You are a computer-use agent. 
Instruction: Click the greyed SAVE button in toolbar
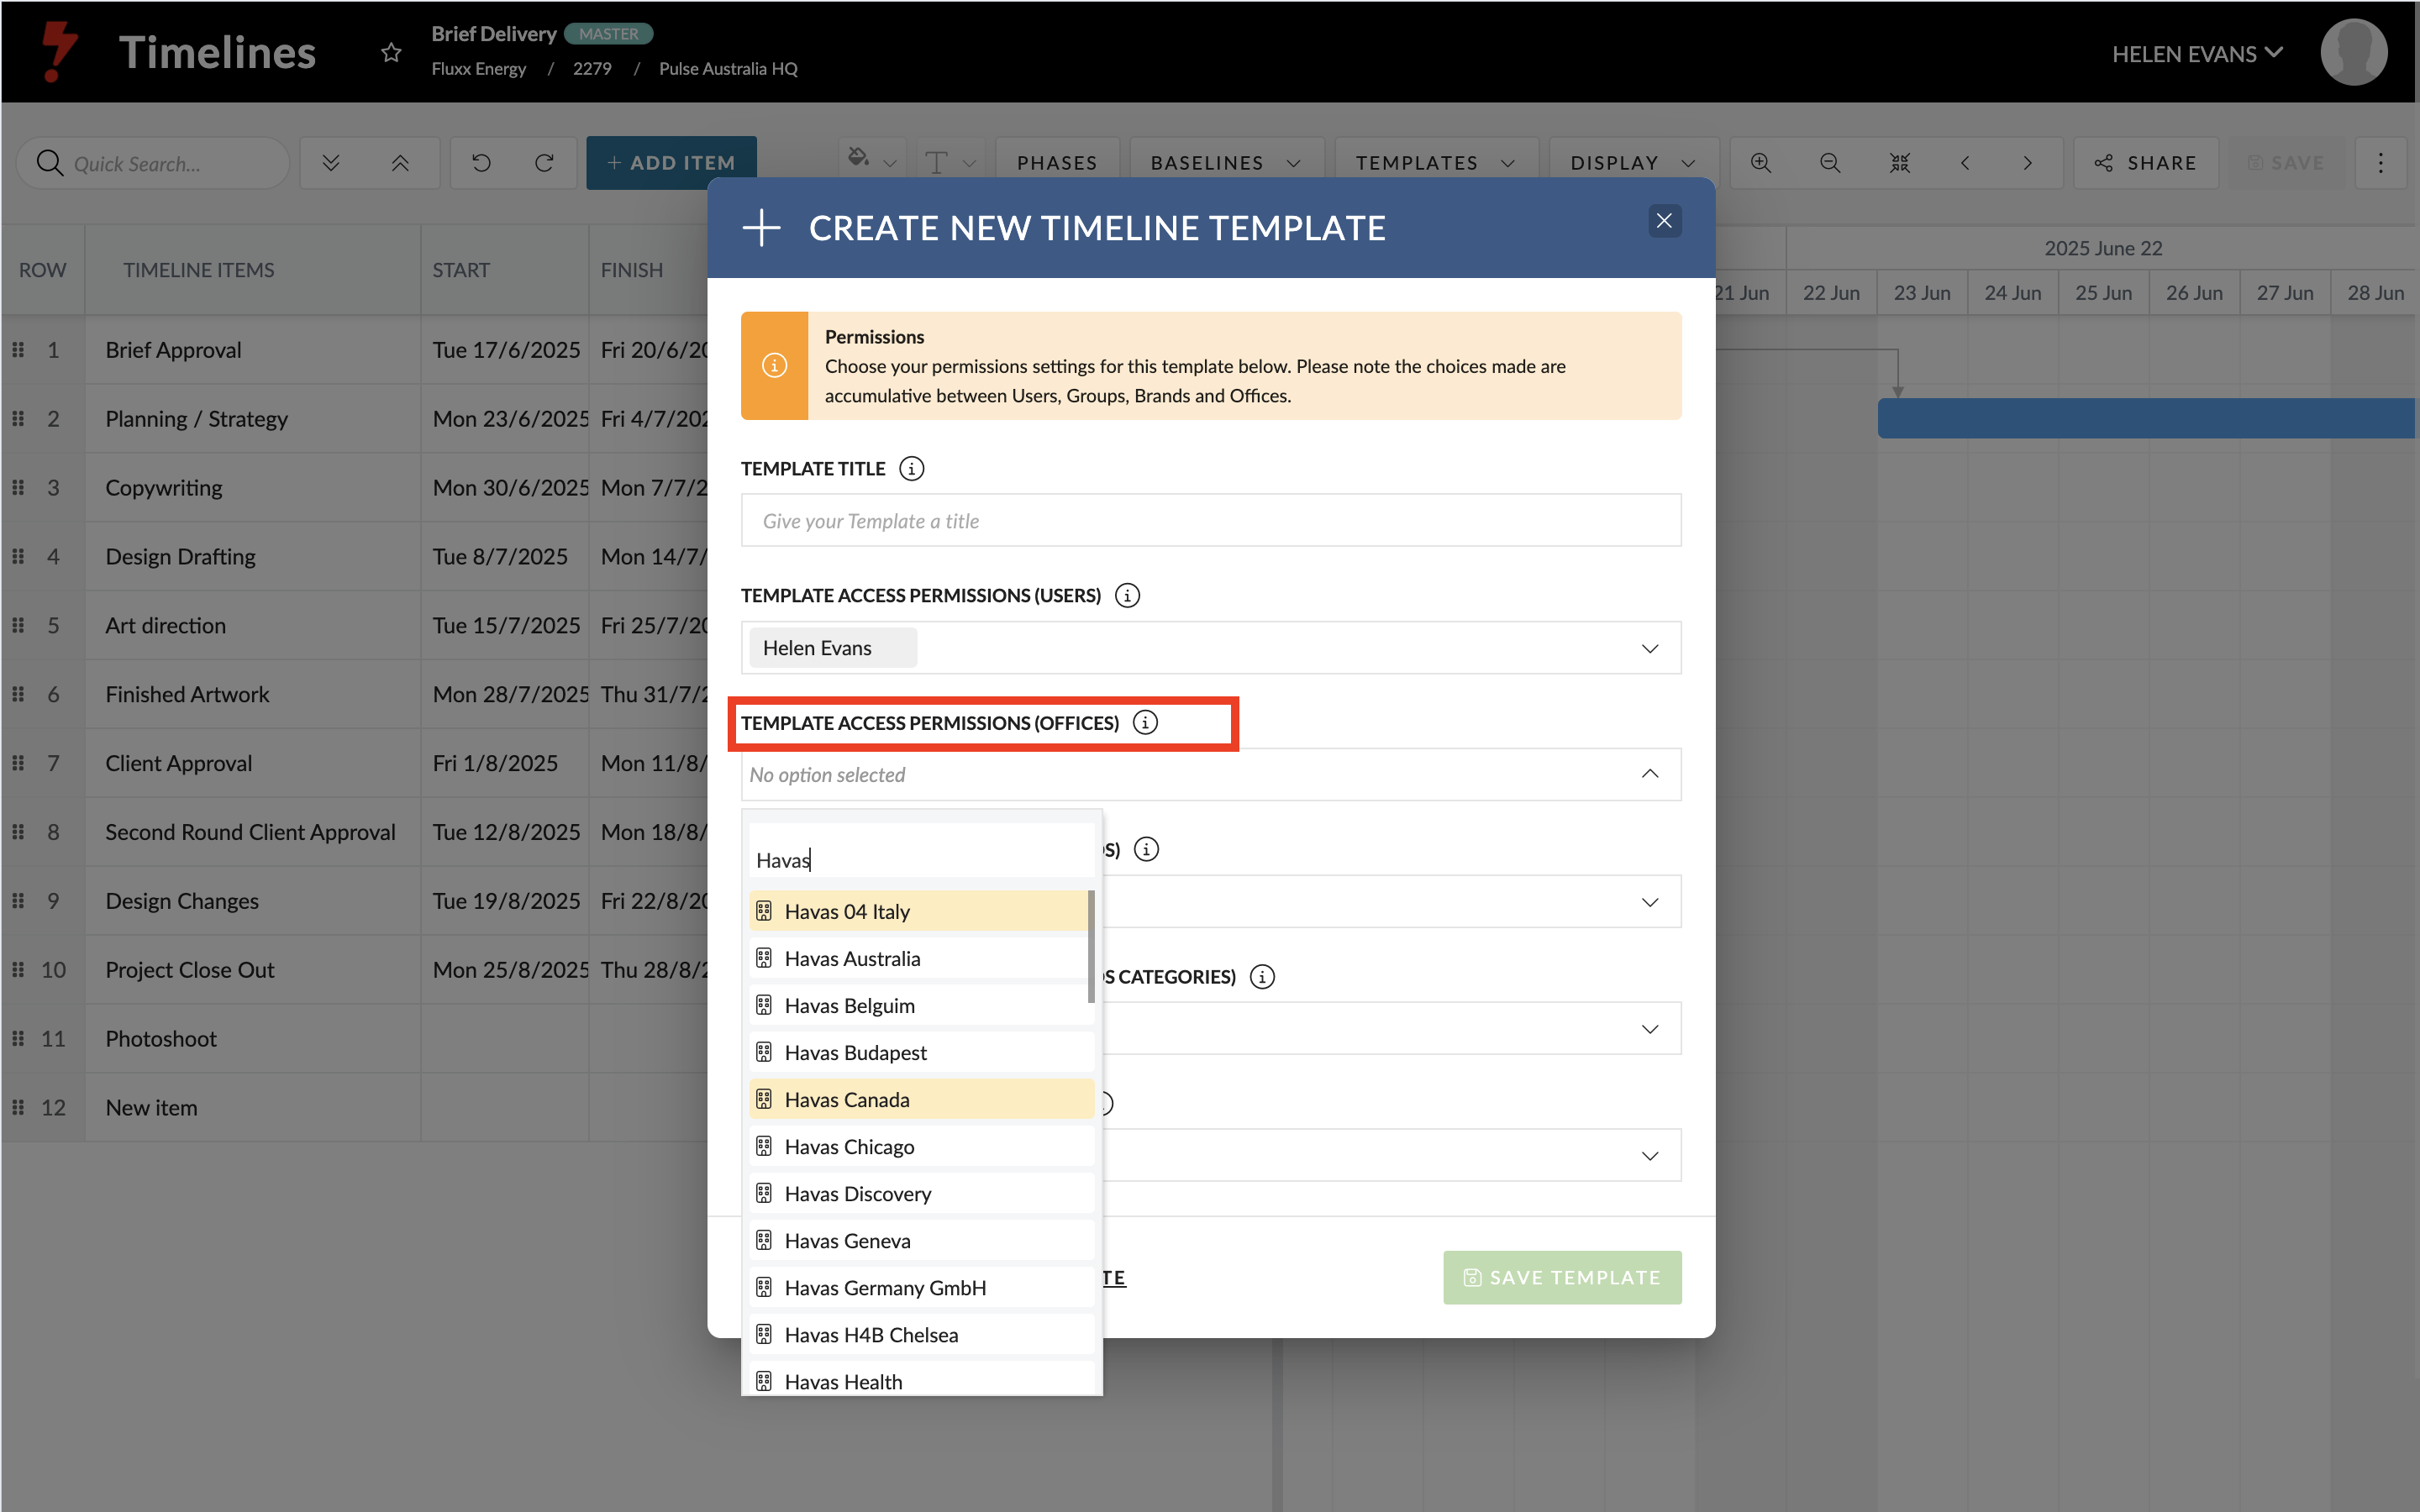(2286, 162)
